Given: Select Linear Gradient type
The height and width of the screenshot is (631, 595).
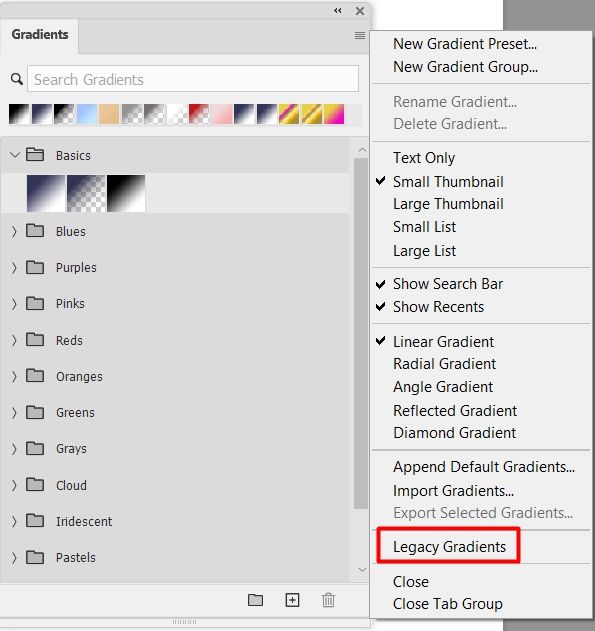Looking at the screenshot, I should pyautogui.click(x=443, y=342).
